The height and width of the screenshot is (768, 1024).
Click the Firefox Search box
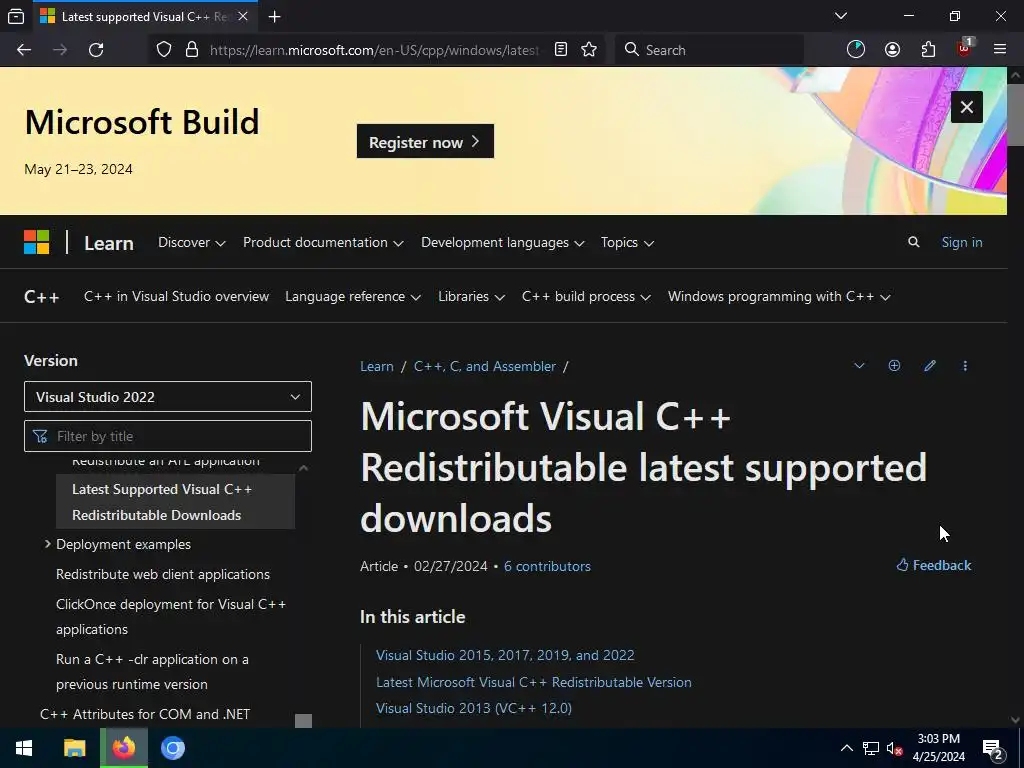(710, 50)
